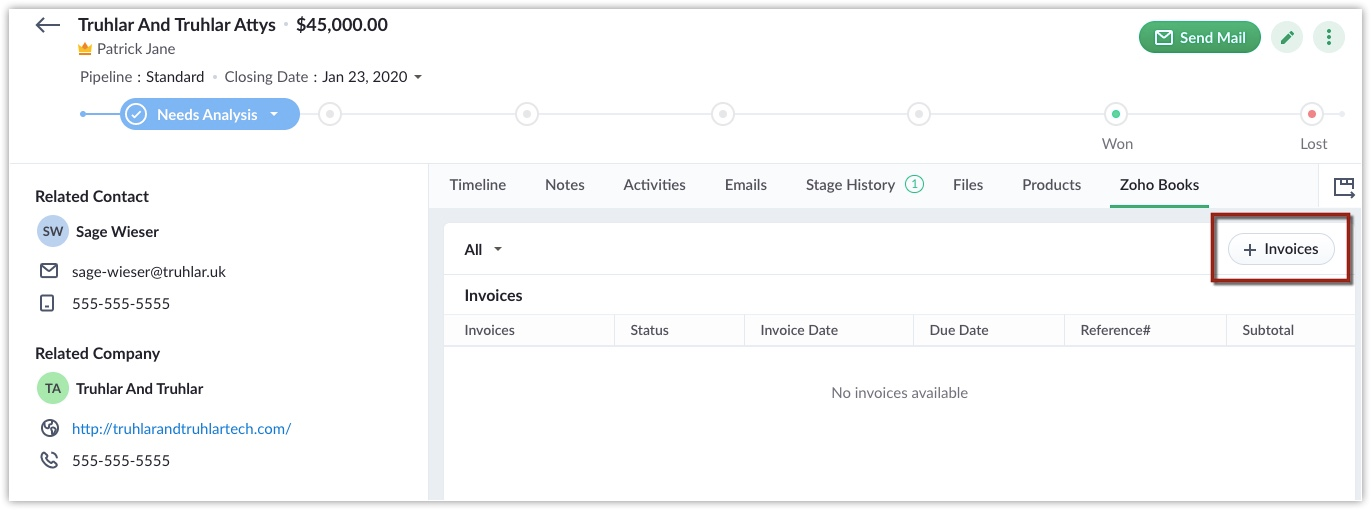The width and height of the screenshot is (1371, 510).
Task: Select the stage circle after Needs Analysis
Action: coord(330,114)
